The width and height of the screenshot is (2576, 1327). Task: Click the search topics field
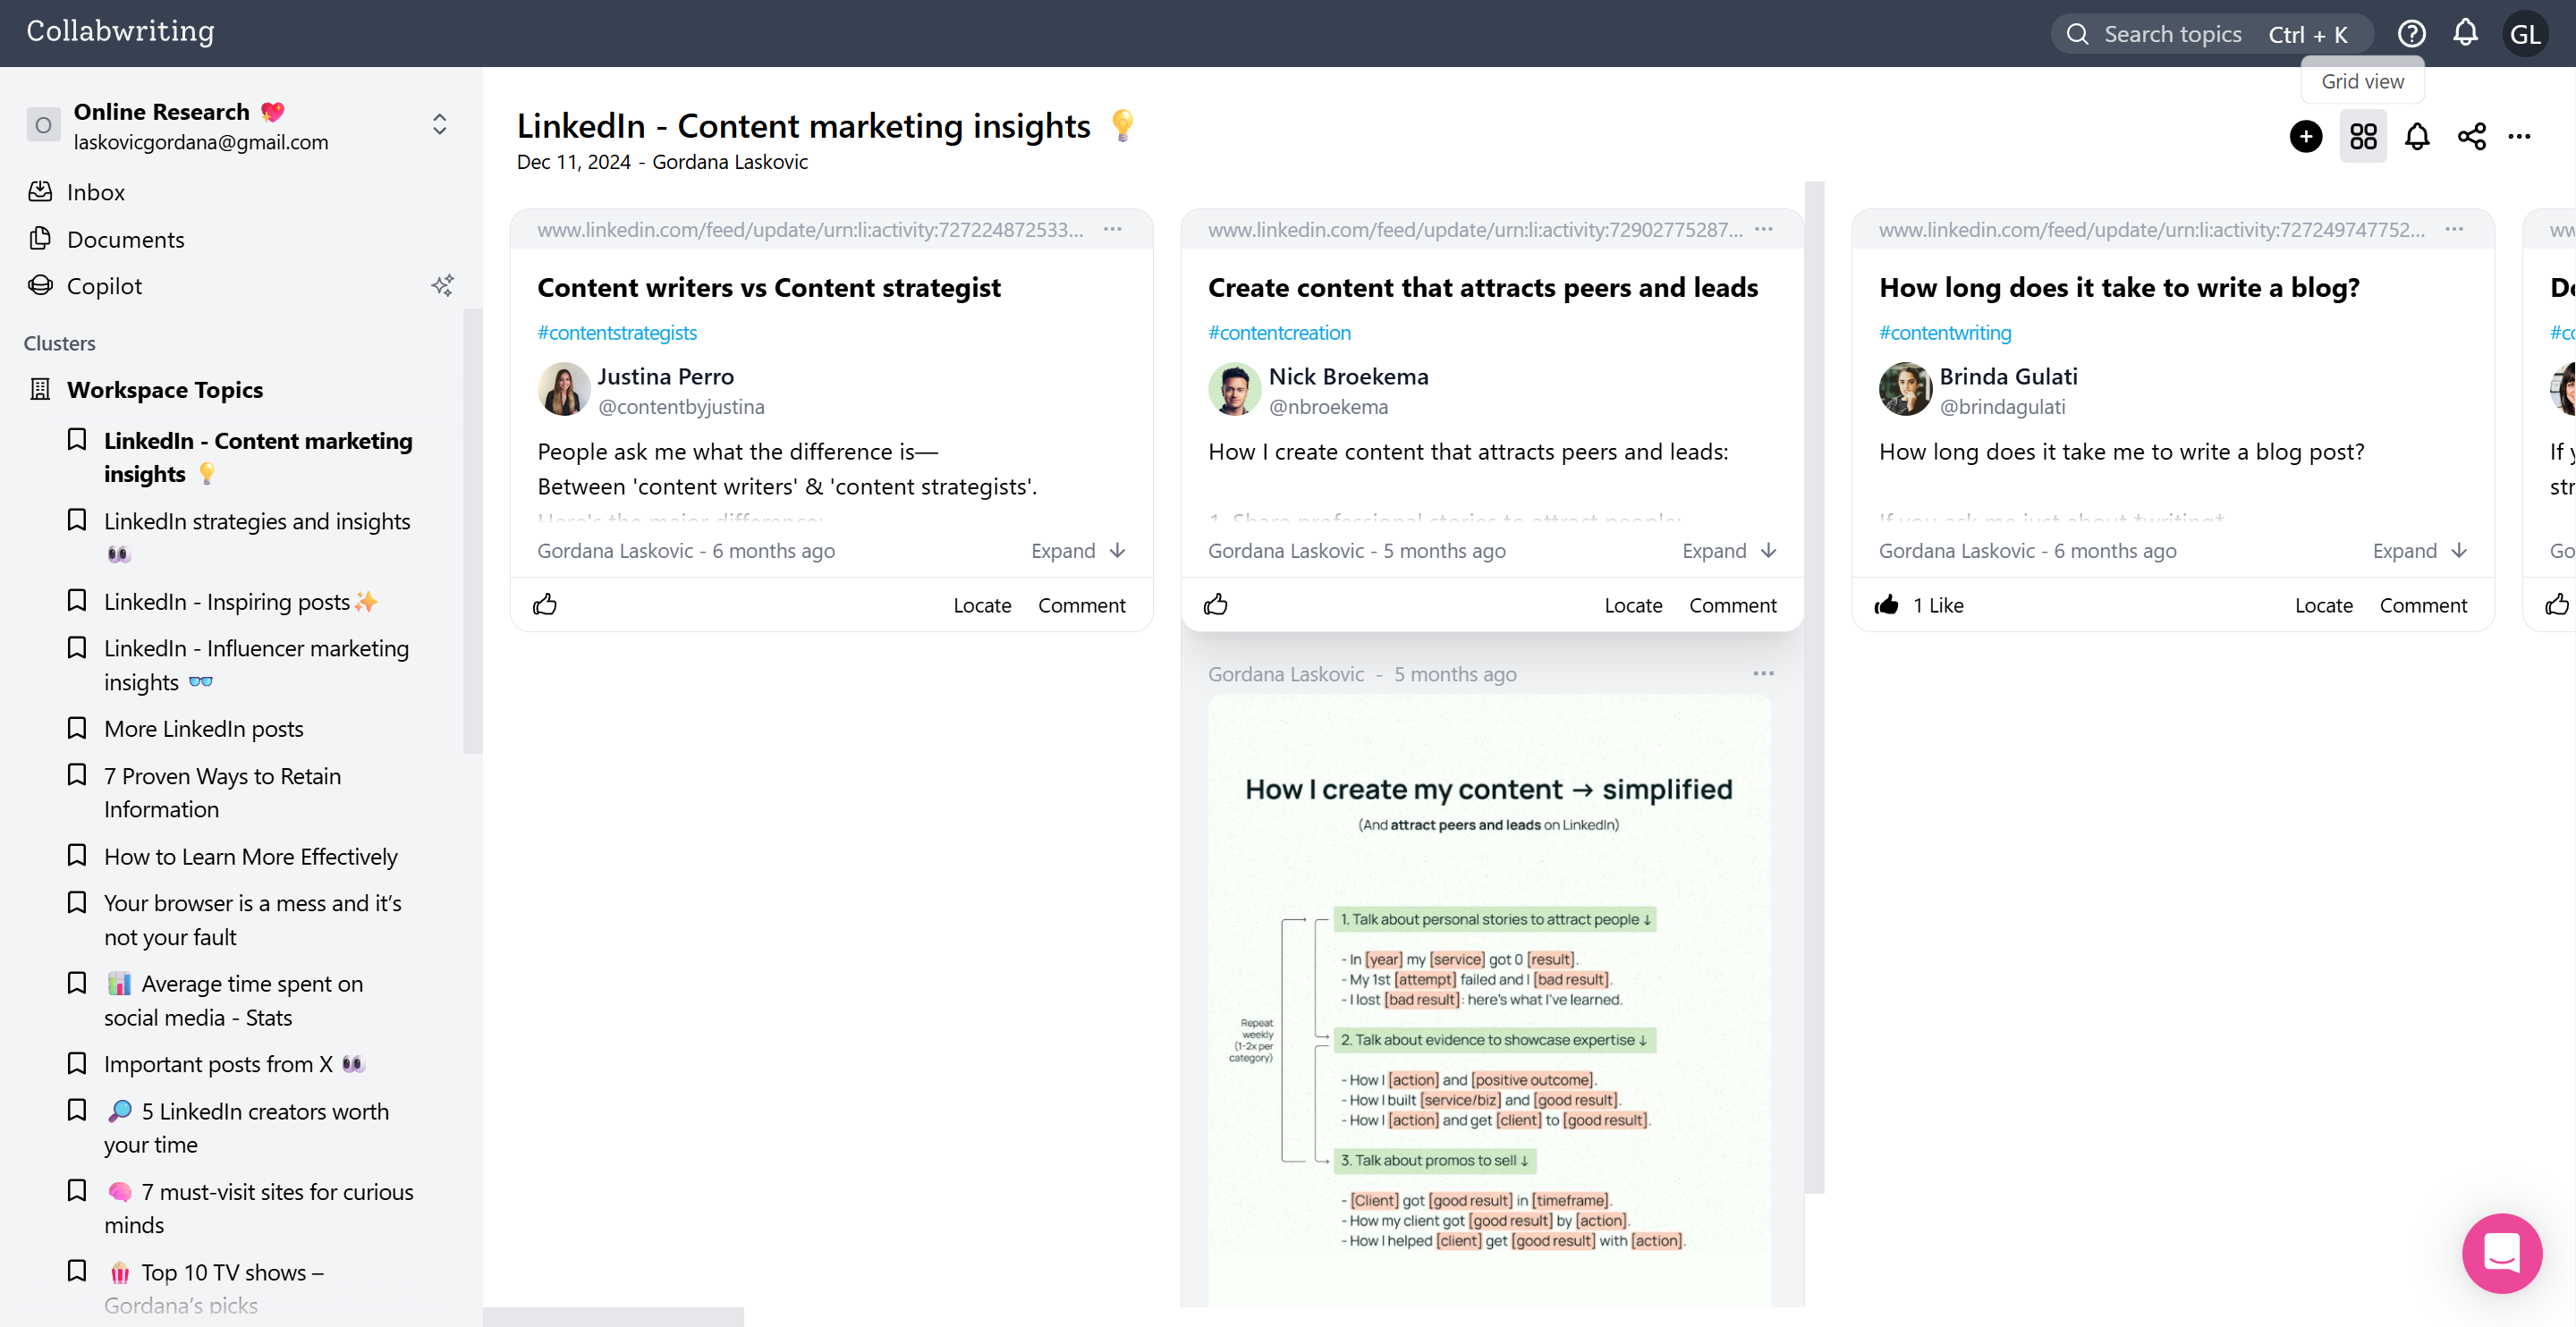[2211, 34]
